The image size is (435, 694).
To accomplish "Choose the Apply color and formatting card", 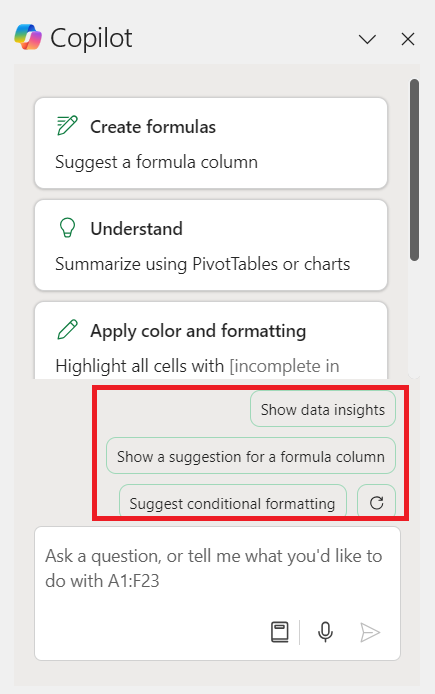I will [211, 340].
